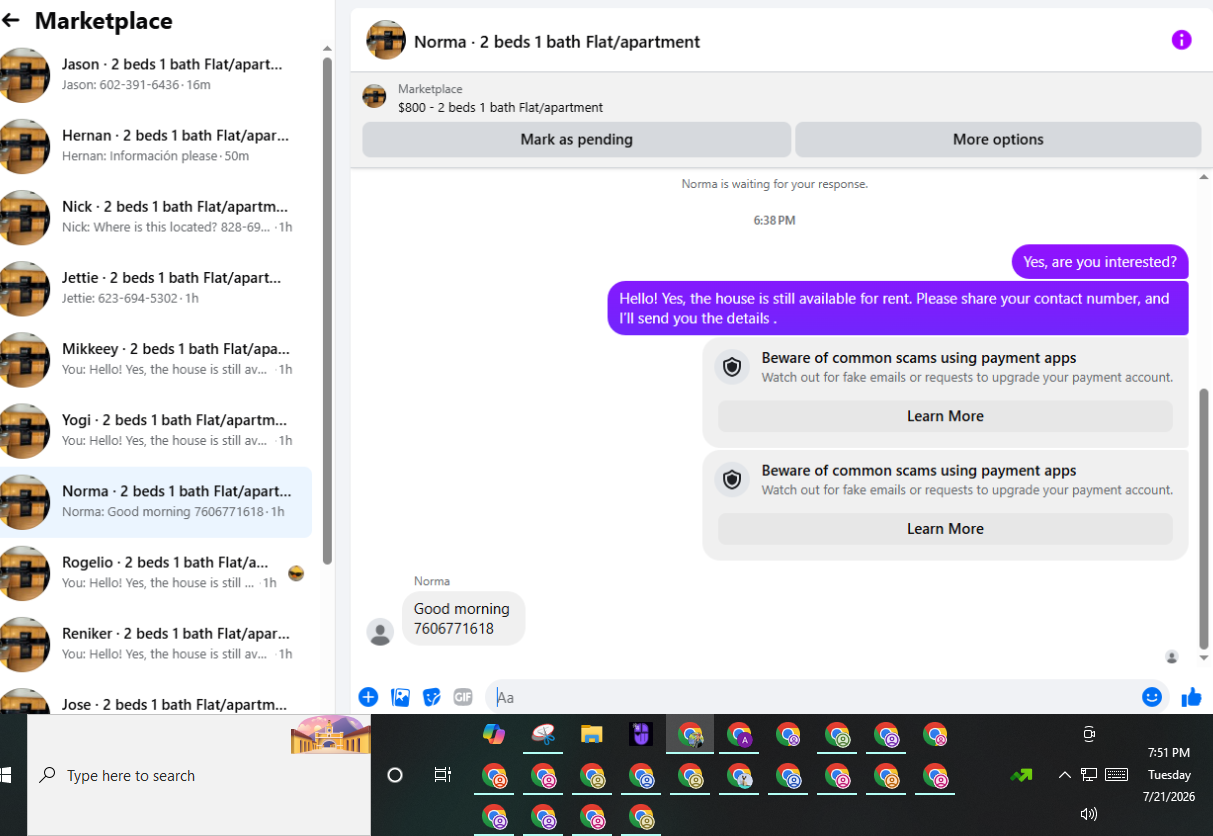Open the listing thumbnail in the Marketplace banner

click(x=374, y=97)
